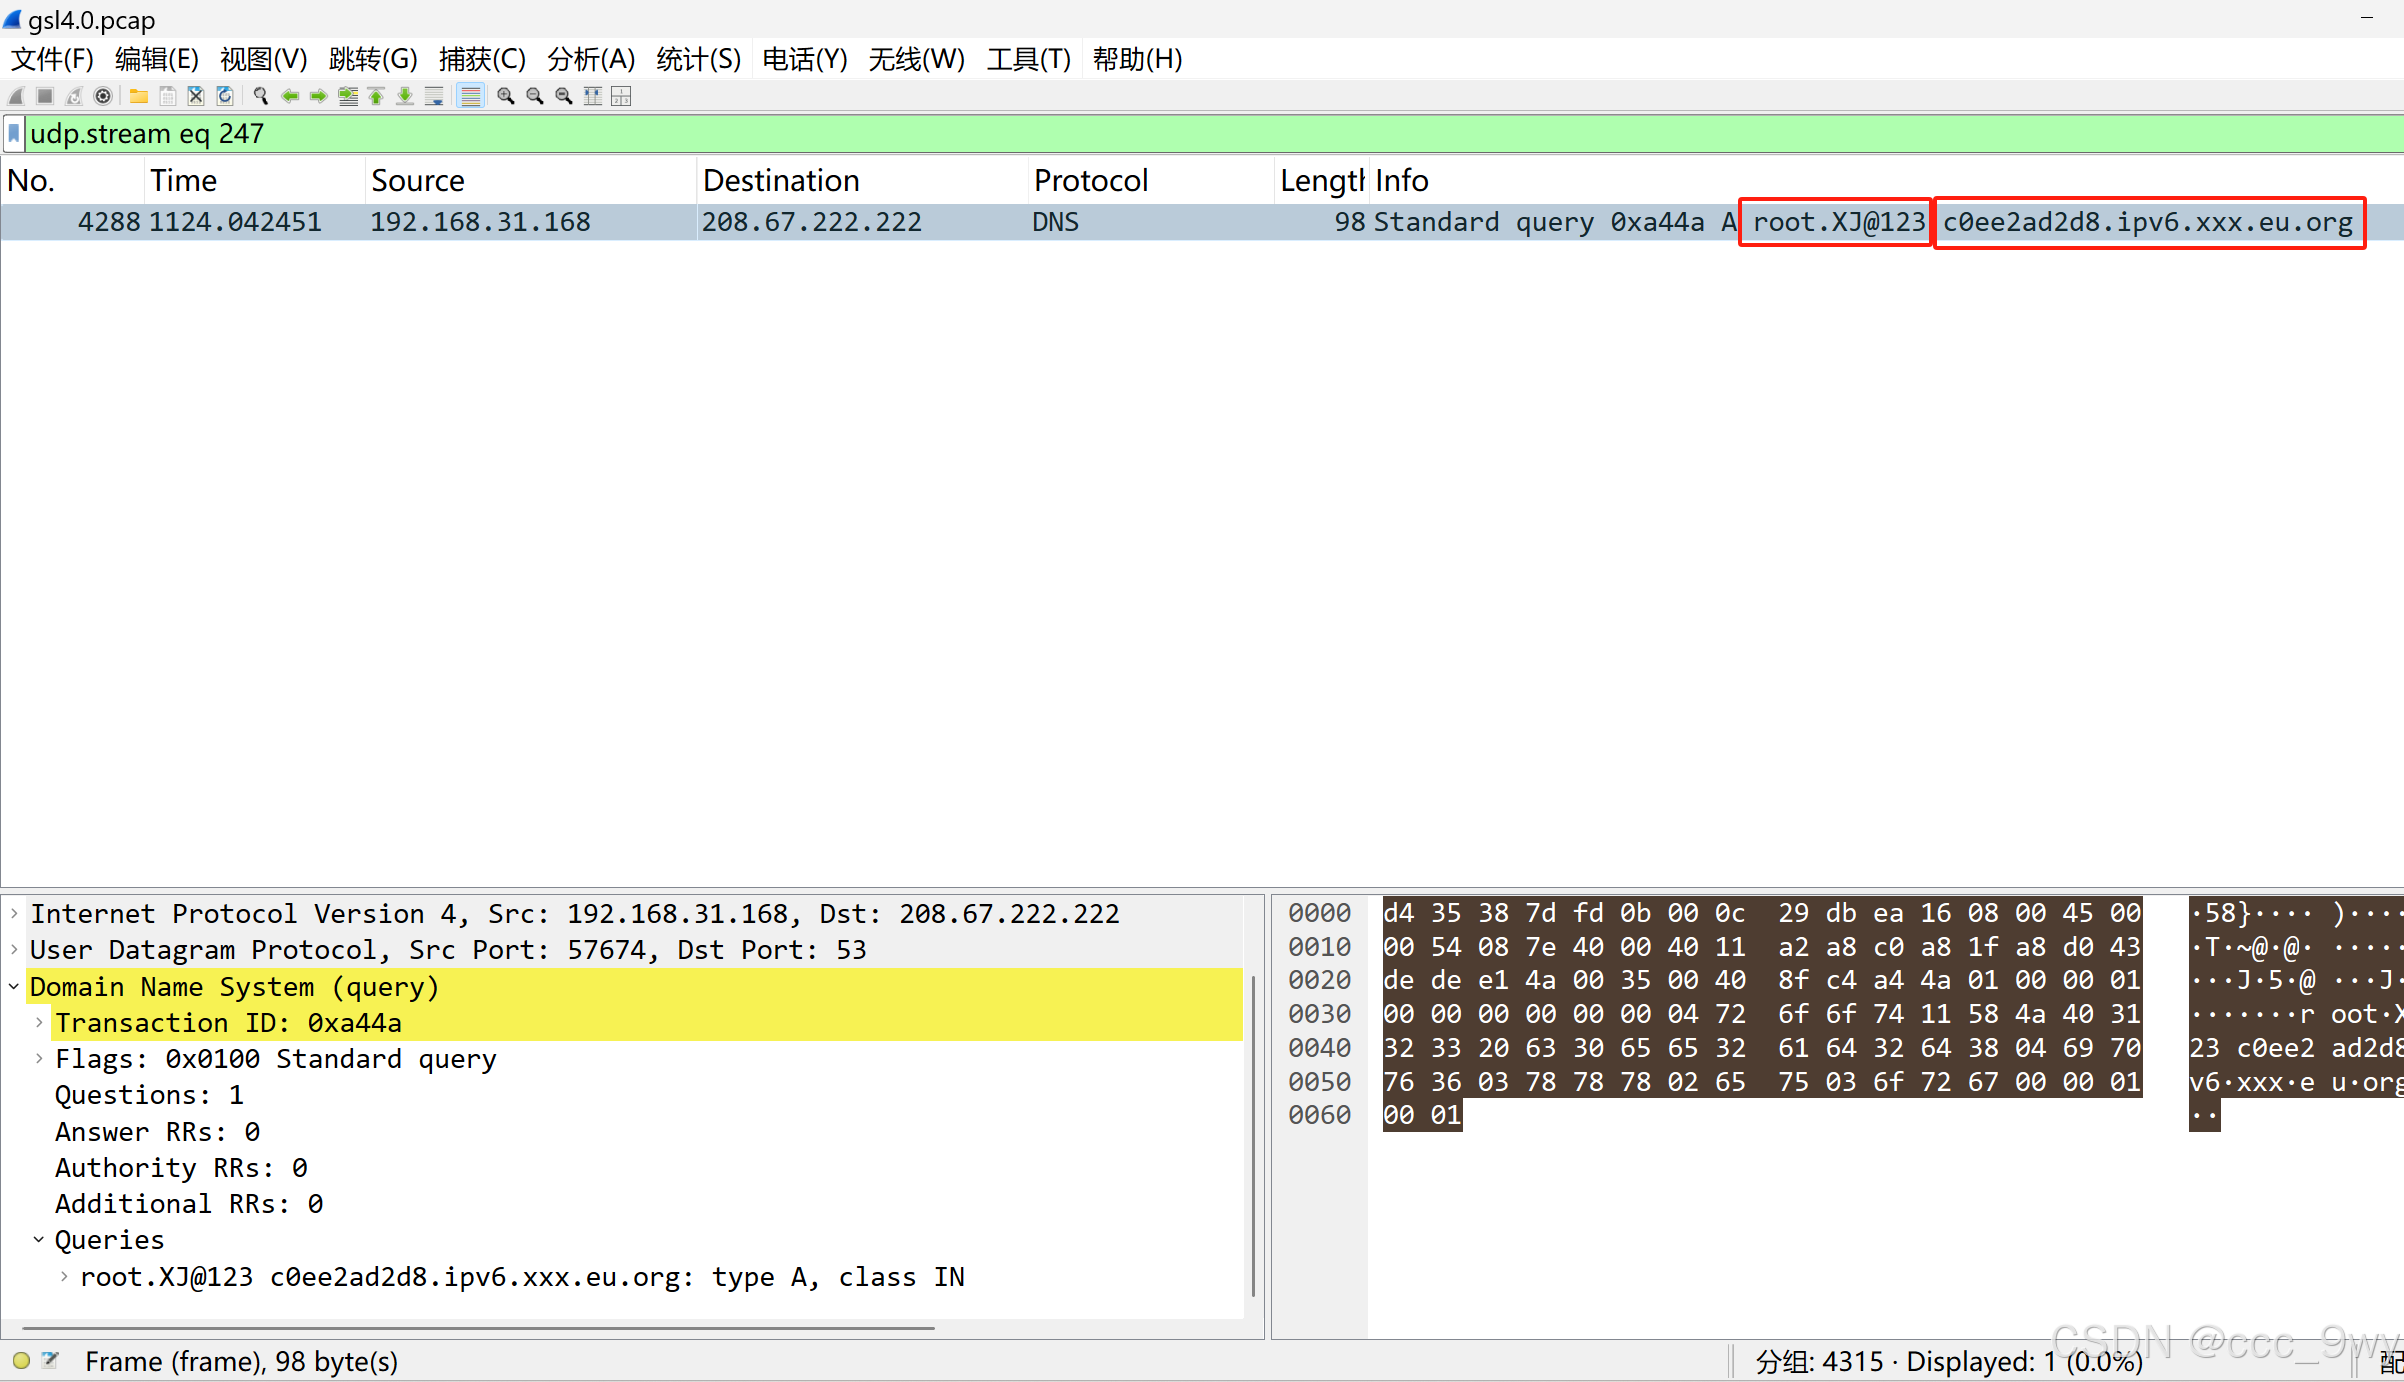
Task: Jump to first packet icon
Action: 376,96
